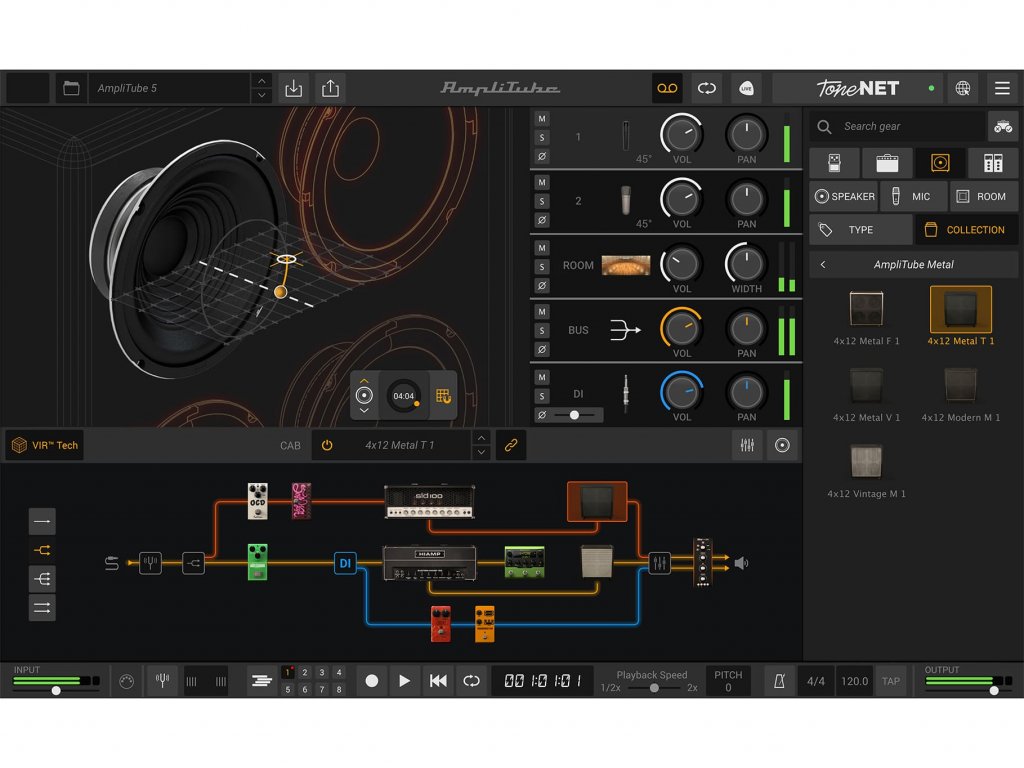Switch to the ROOM tab
The image size is (1024, 768).
coord(983,196)
